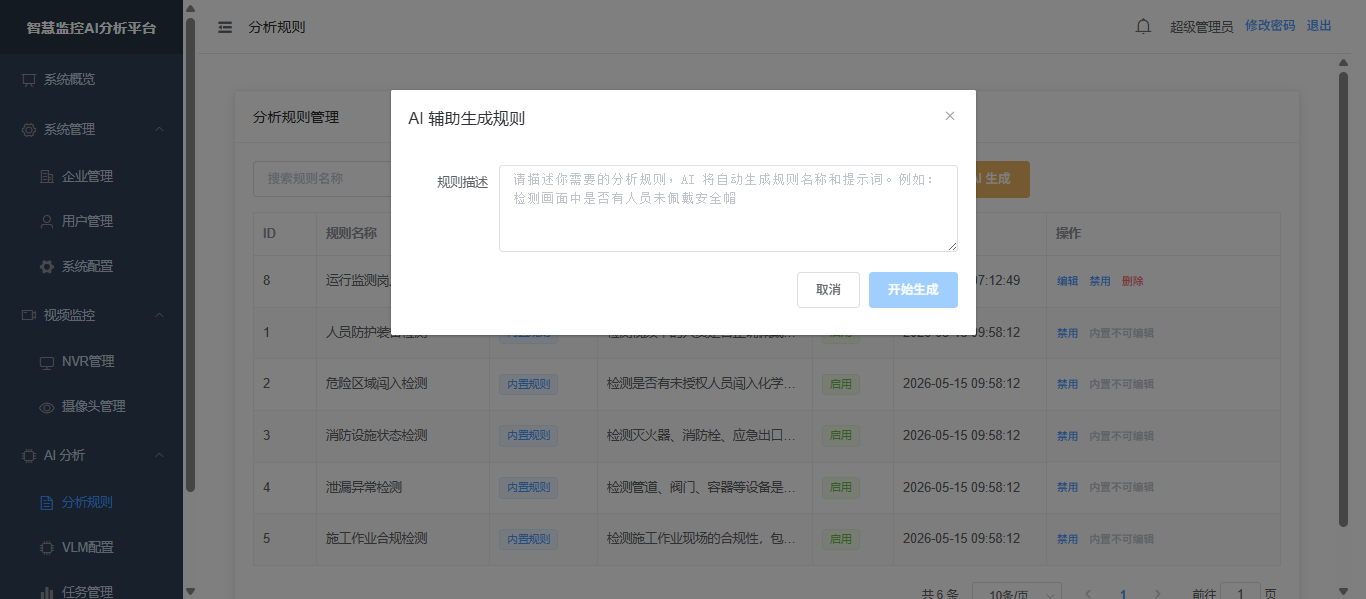The width and height of the screenshot is (1366, 599).
Task: Click the 修改密码 link
Action: click(x=1270, y=26)
